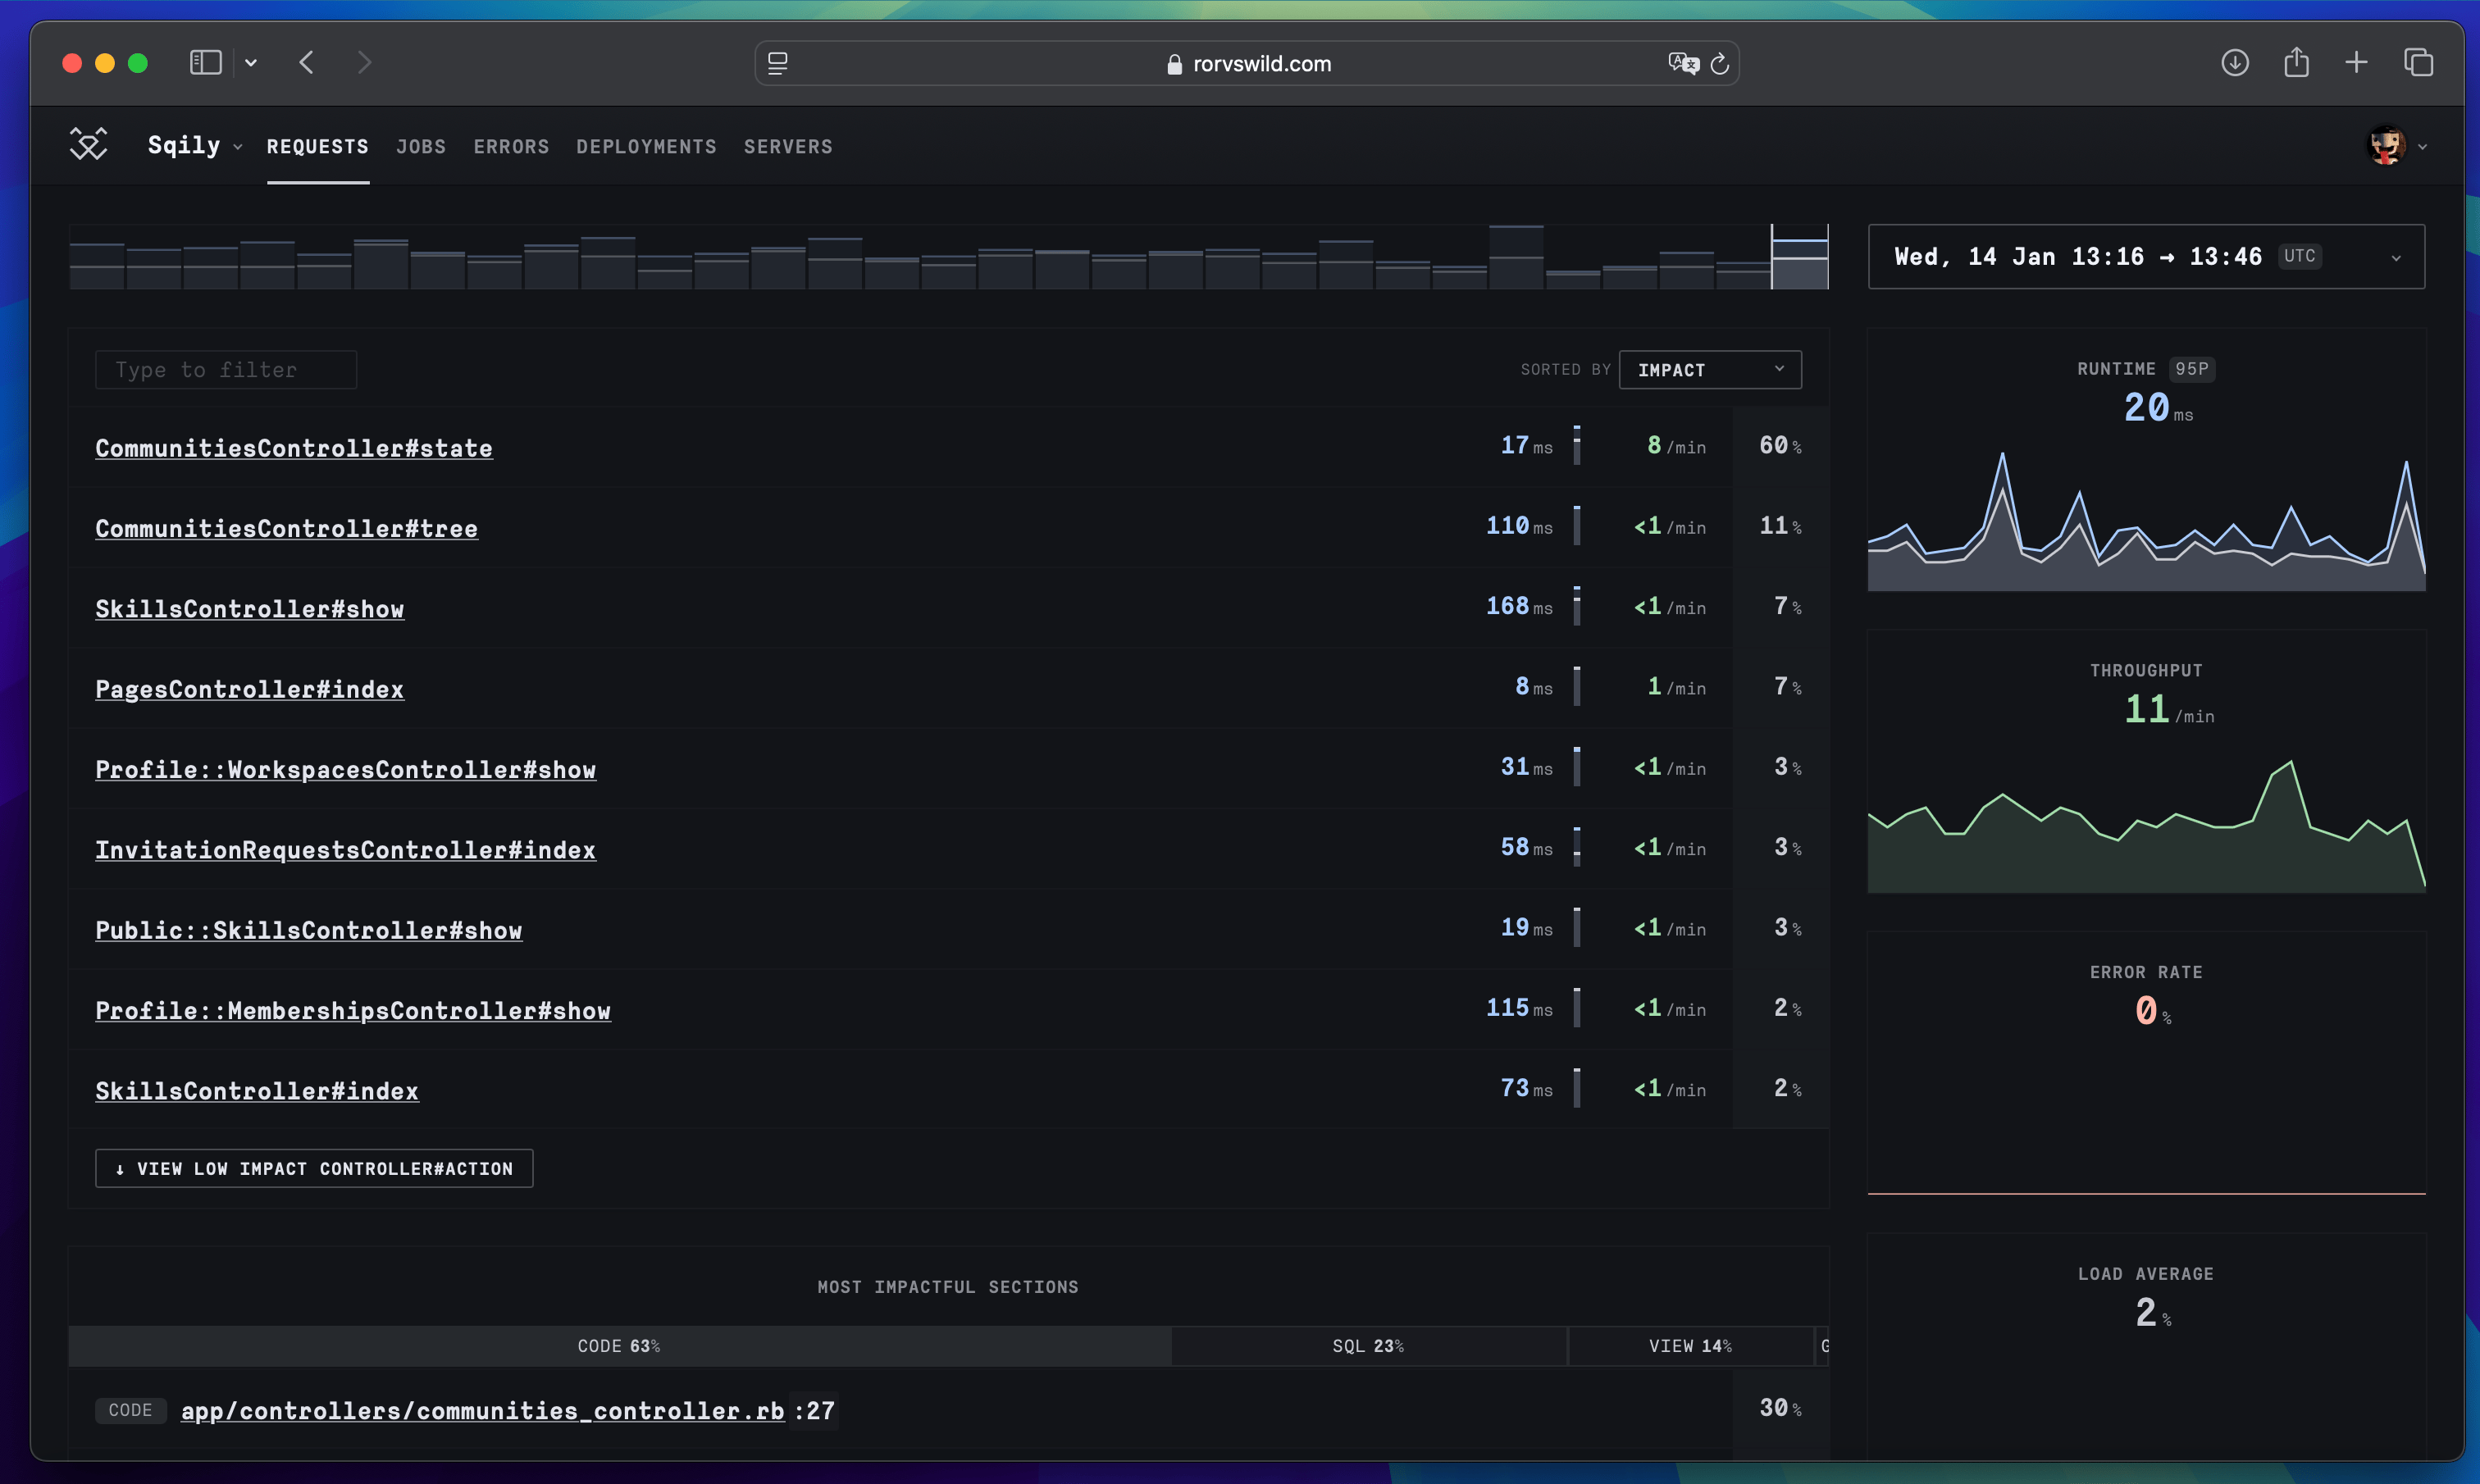This screenshot has width=2480, height=1484.
Task: Go back with the browser back arrow
Action: click(x=307, y=63)
